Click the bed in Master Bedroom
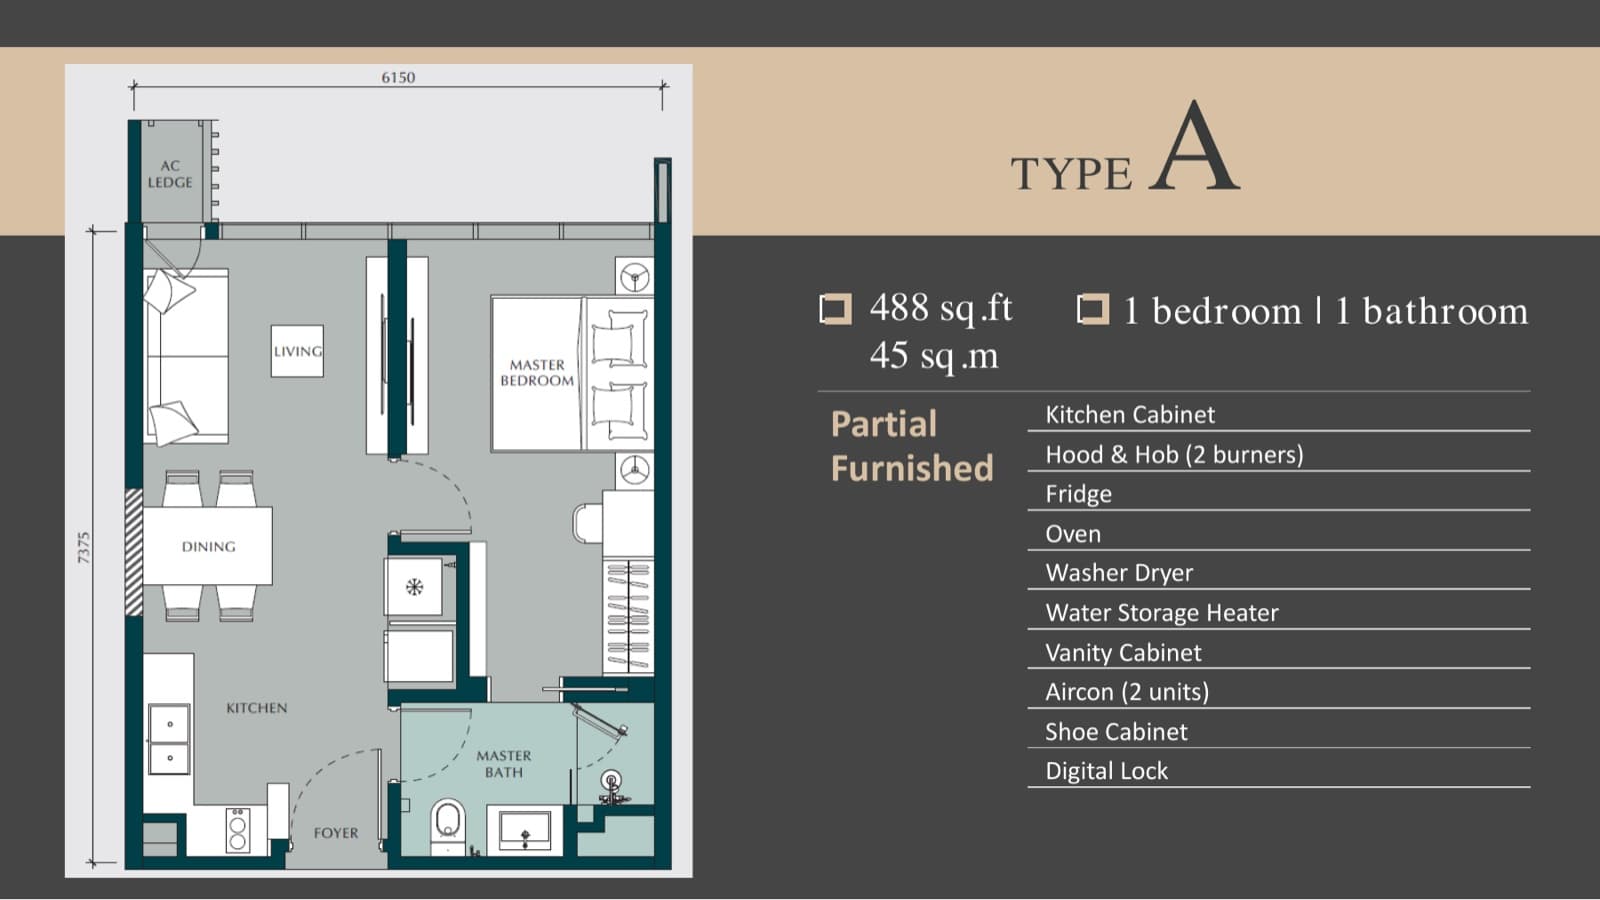This screenshot has height=900, width=1600. (571, 374)
